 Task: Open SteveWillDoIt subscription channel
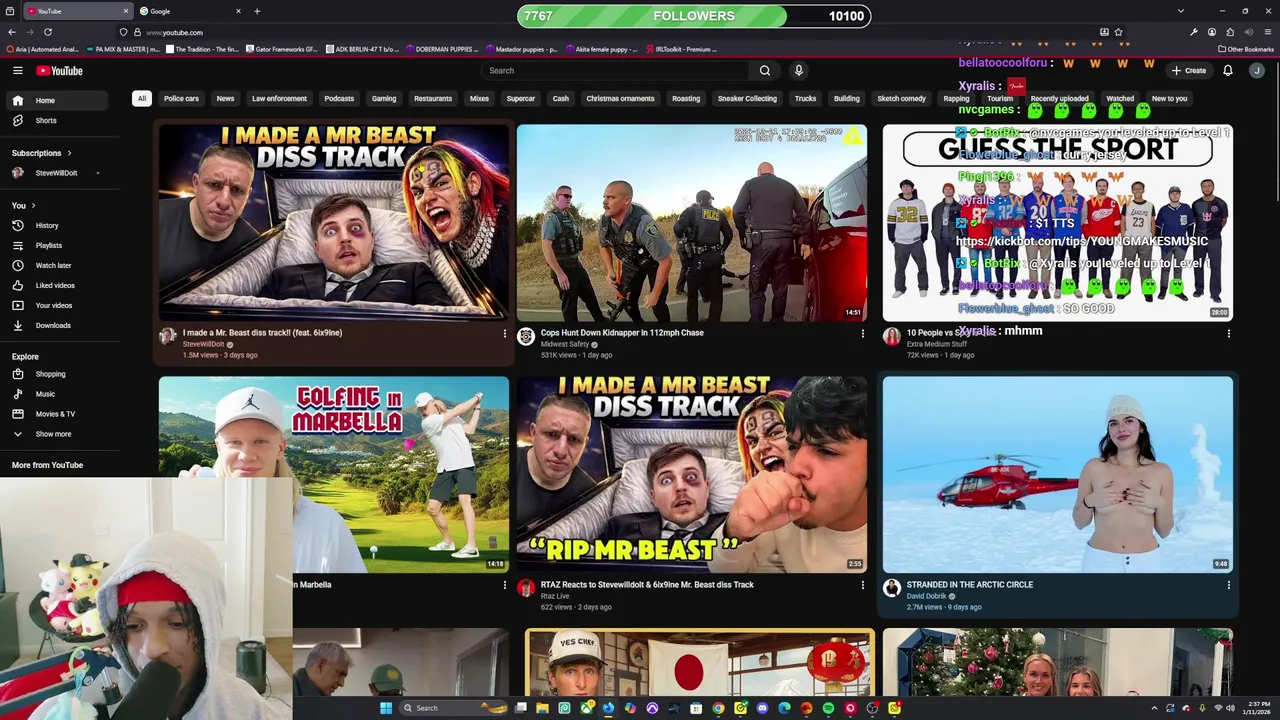click(x=58, y=173)
